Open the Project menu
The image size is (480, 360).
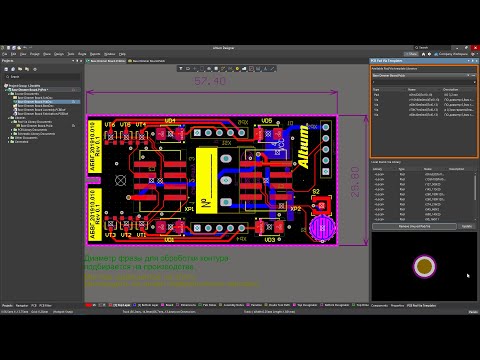35,54
